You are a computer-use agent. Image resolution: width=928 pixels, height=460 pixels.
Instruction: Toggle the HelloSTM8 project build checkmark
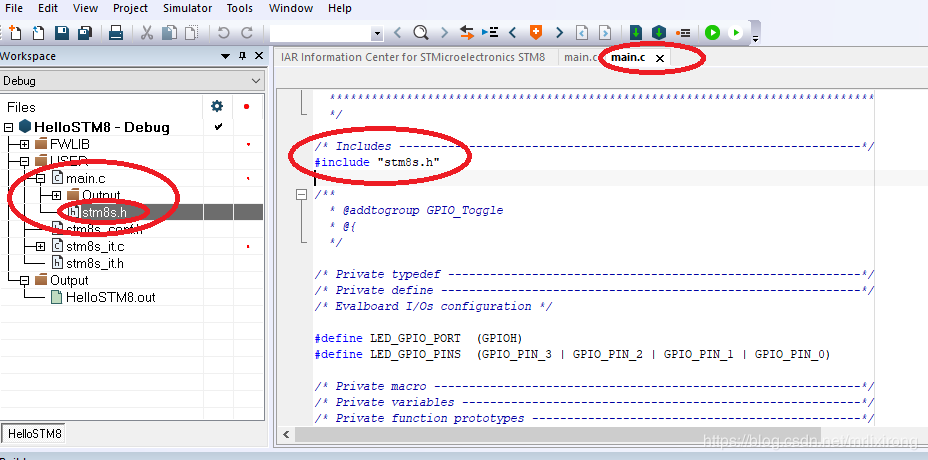[x=218, y=127]
